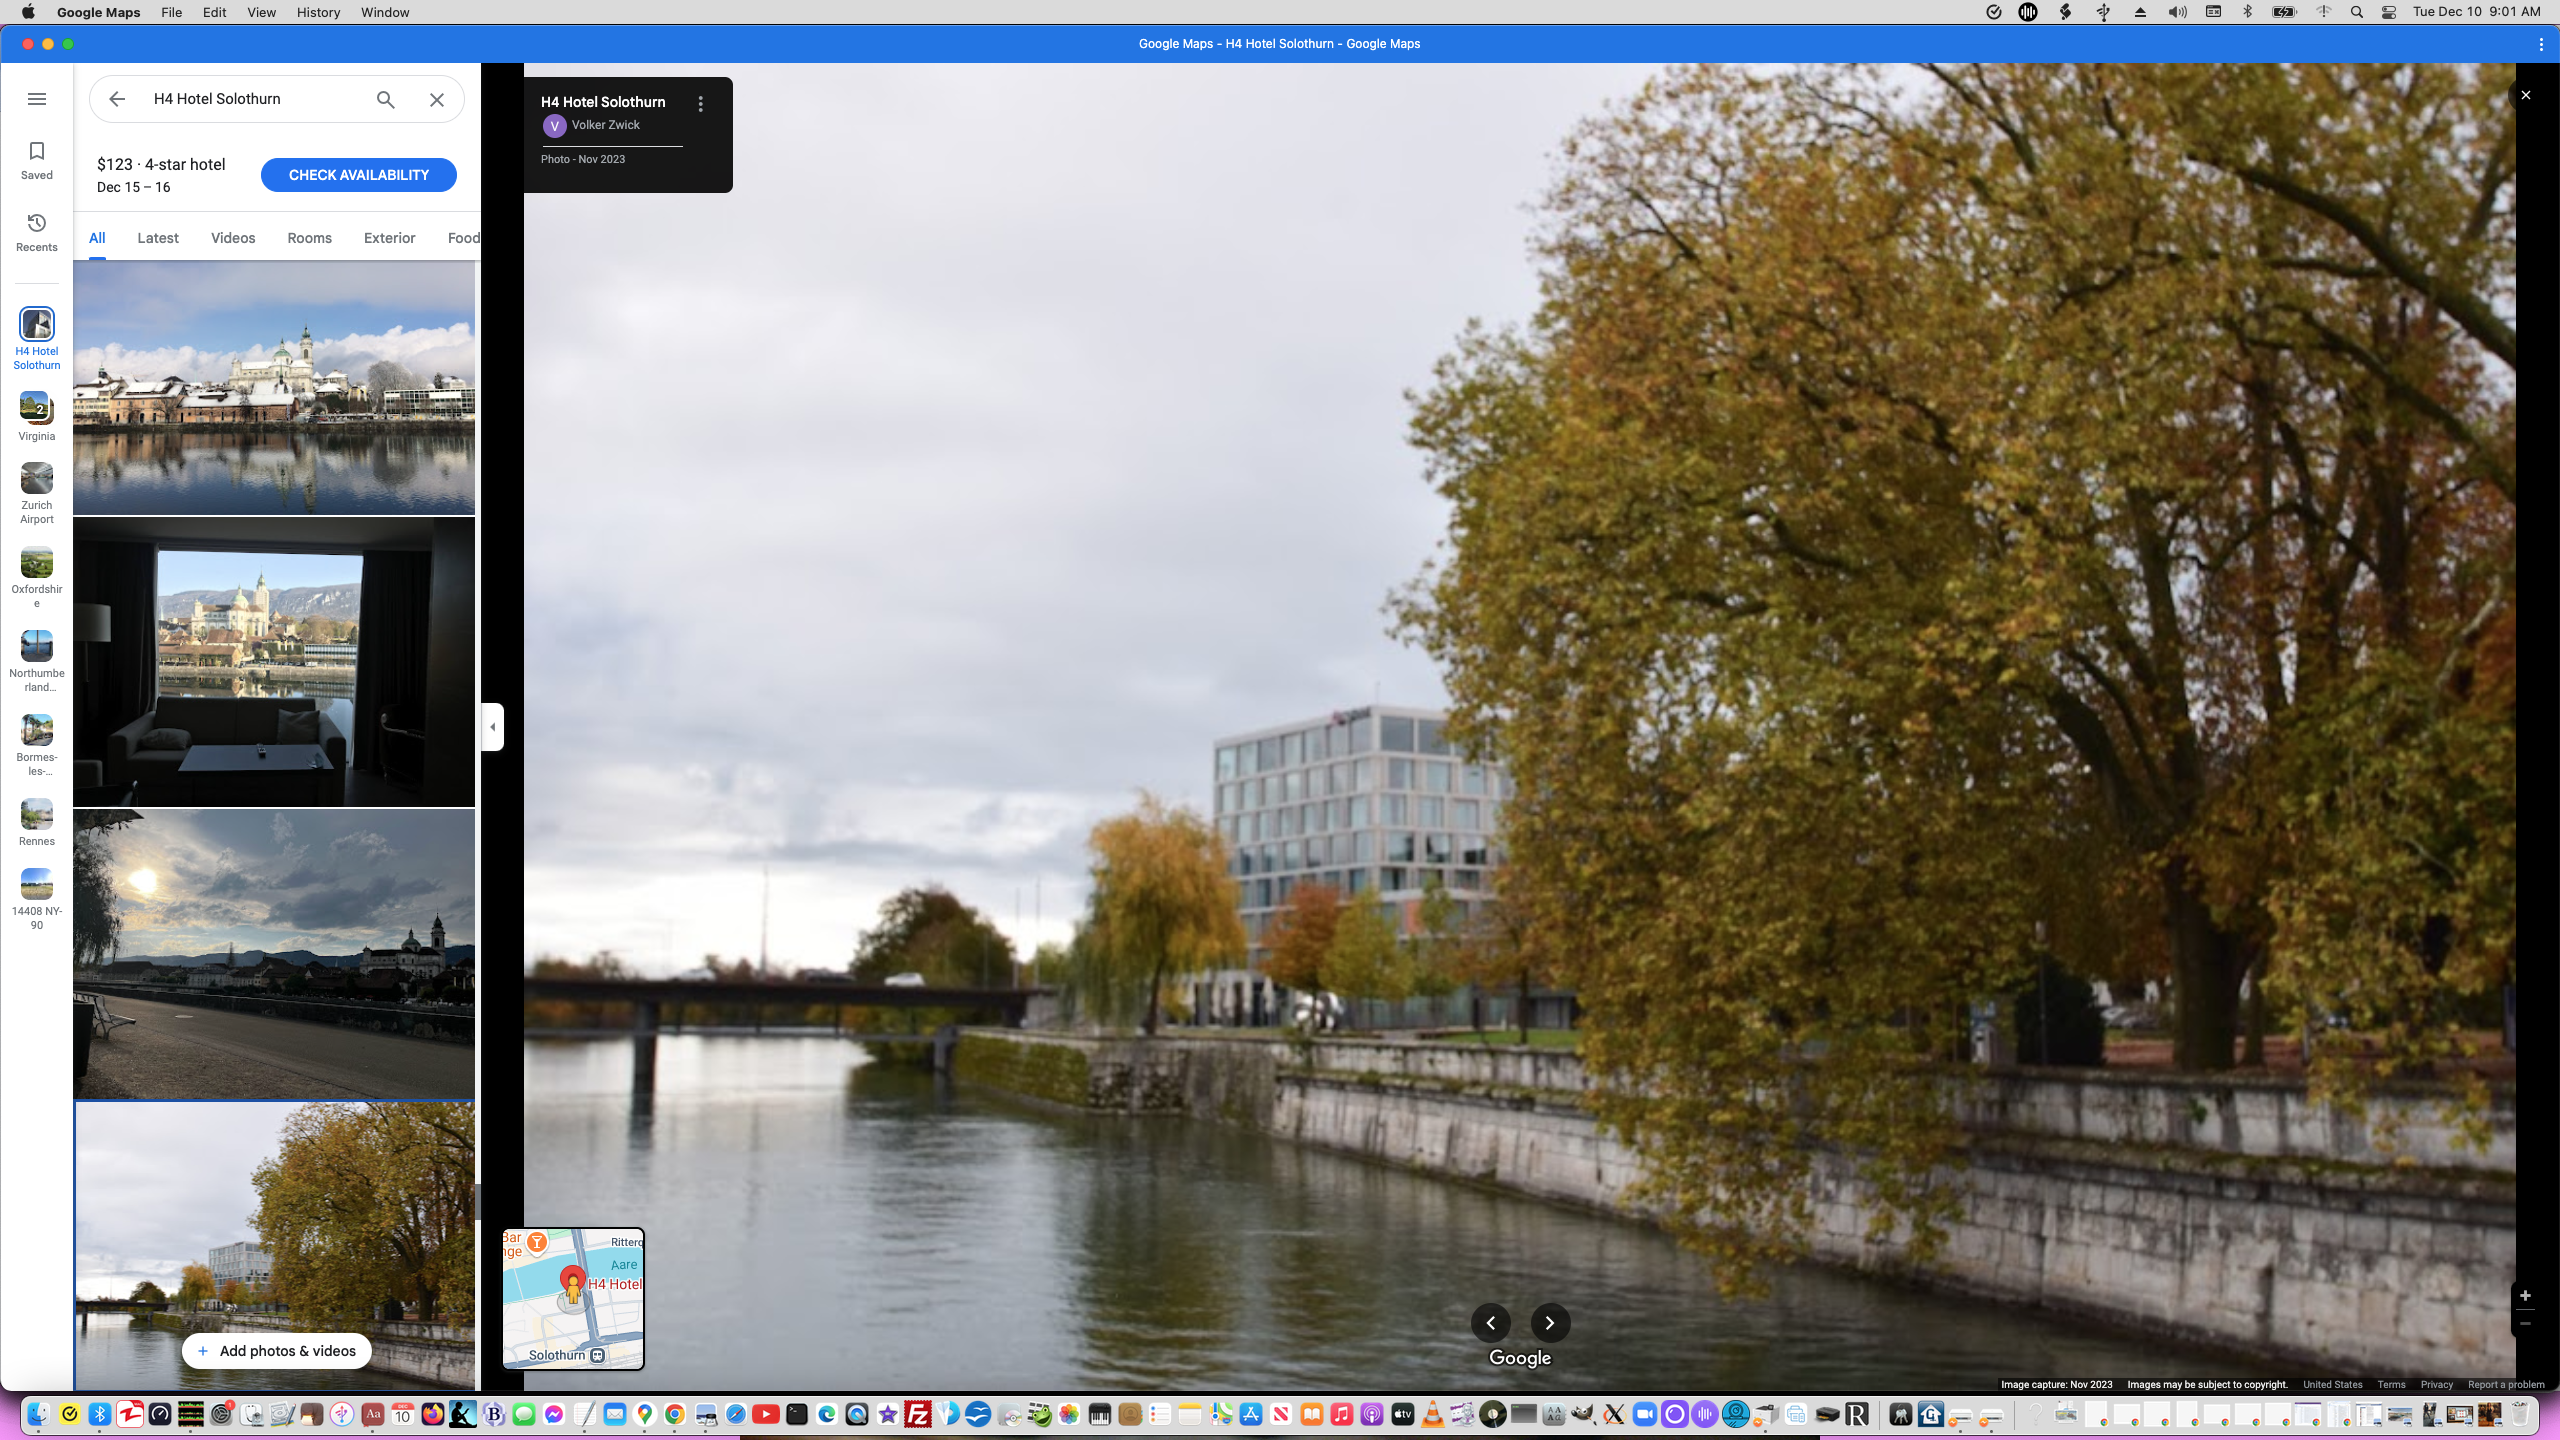2560x1440 pixels.
Task: Open the photo's three-dot options menu
Action: 701,104
